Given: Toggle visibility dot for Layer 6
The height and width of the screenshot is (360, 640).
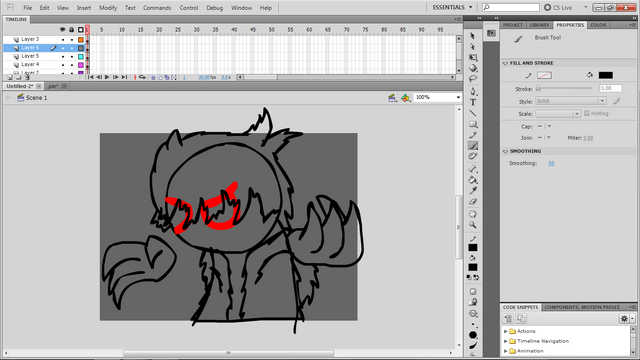Looking at the screenshot, I should (63, 48).
